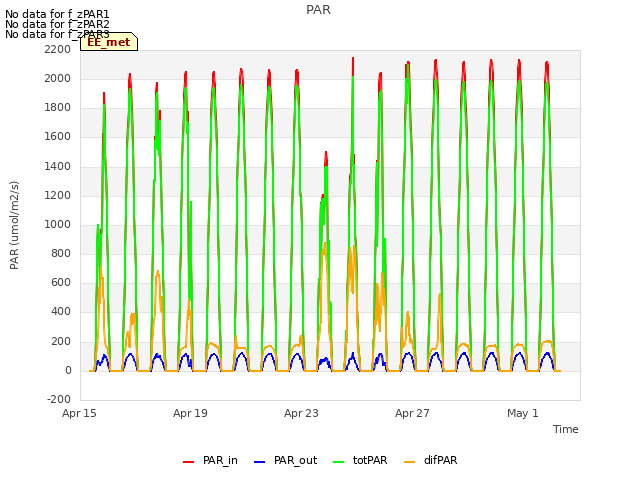Click the EE_met annotation box
Image resolution: width=640 pixels, height=480 pixels.
[x=109, y=42]
